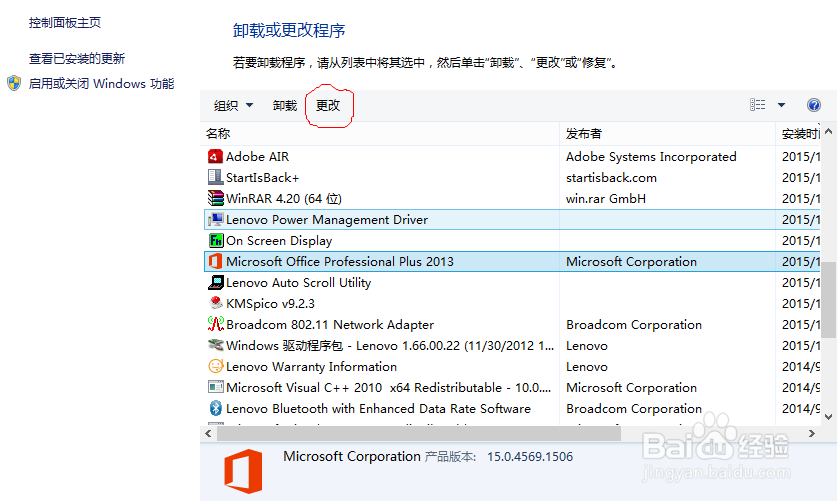This screenshot has height=501, width=837.
Task: Click the 更改 toolbar button
Action: pos(328,105)
